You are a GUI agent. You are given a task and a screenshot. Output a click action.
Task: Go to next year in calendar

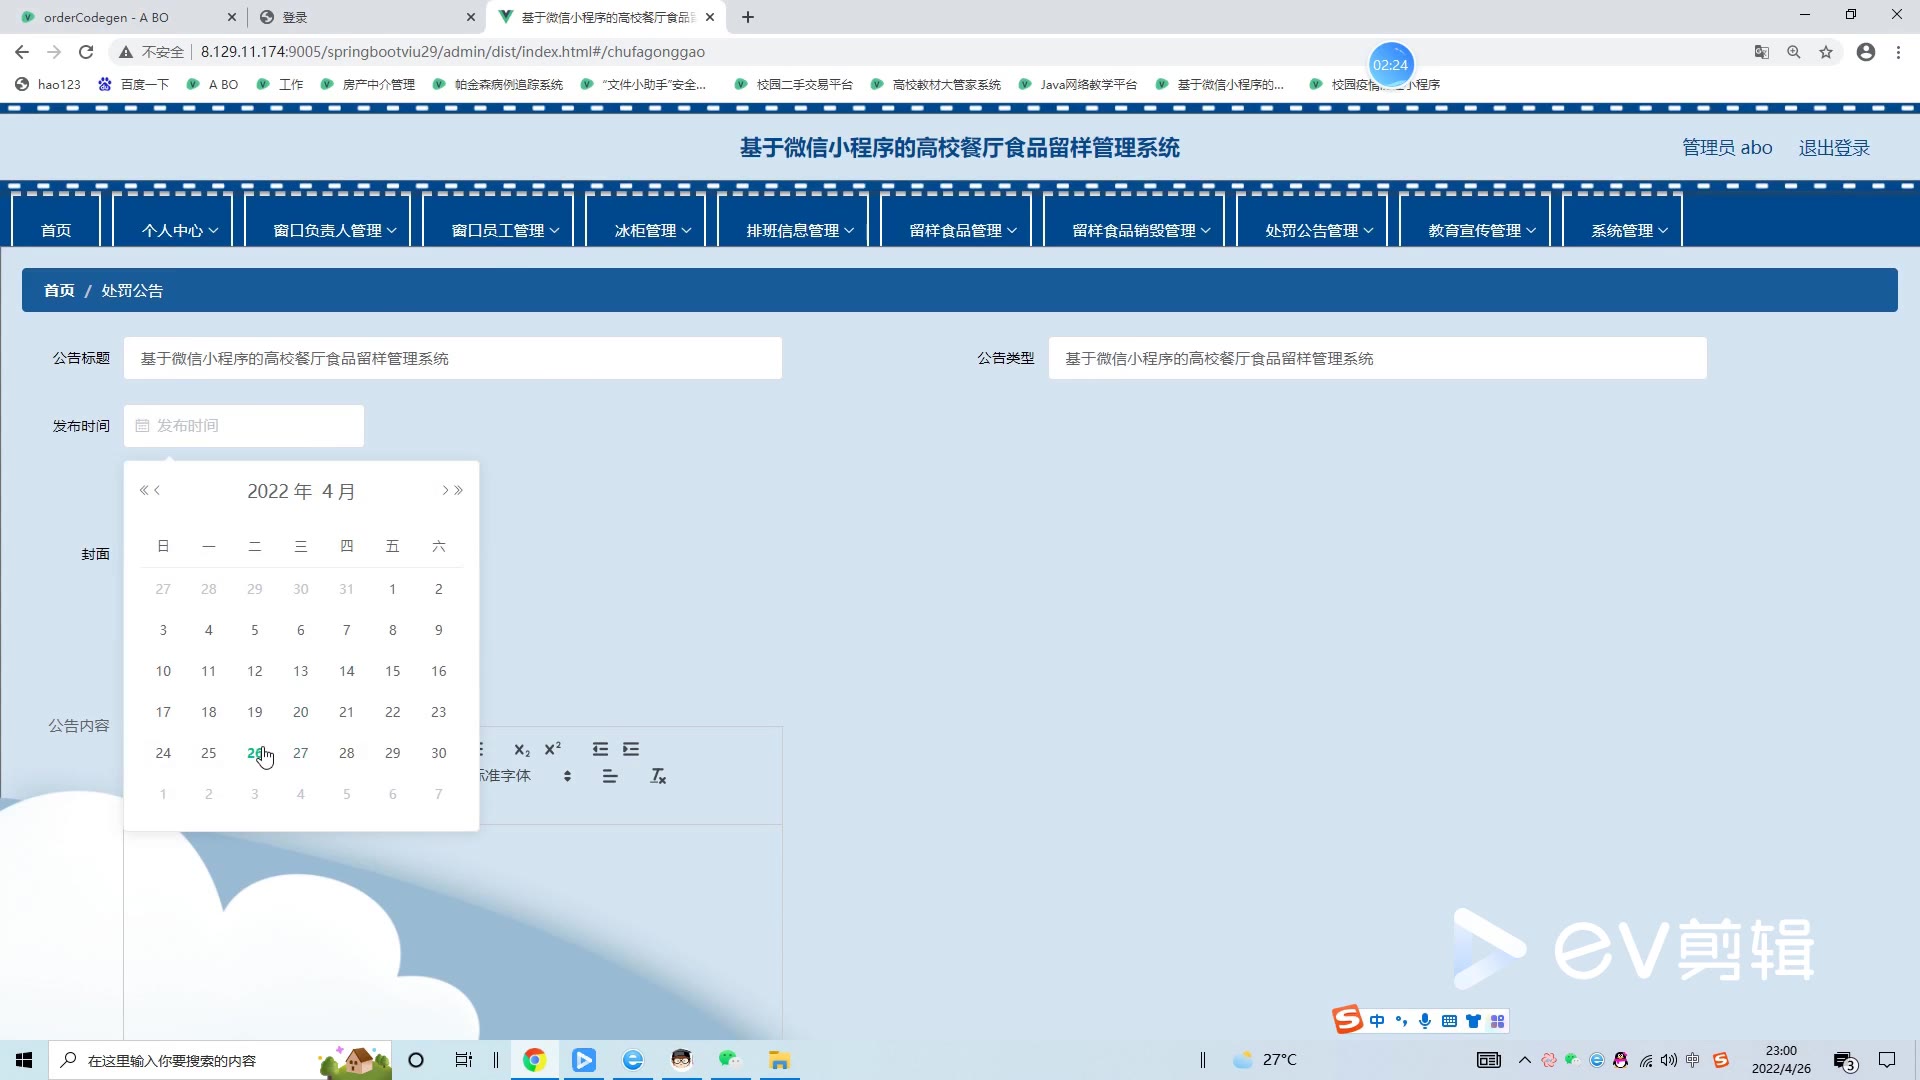pos(459,490)
